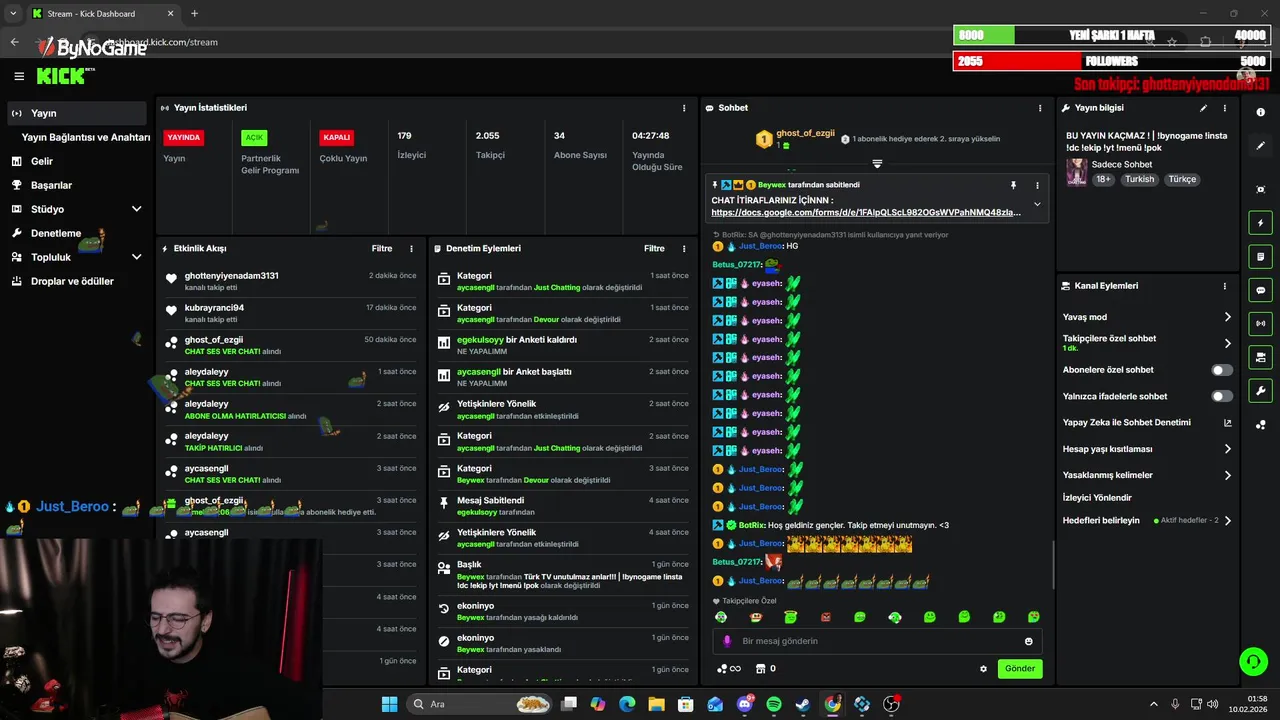Click the Windows taskbar search box
This screenshot has height=720, width=1280.
[480, 704]
